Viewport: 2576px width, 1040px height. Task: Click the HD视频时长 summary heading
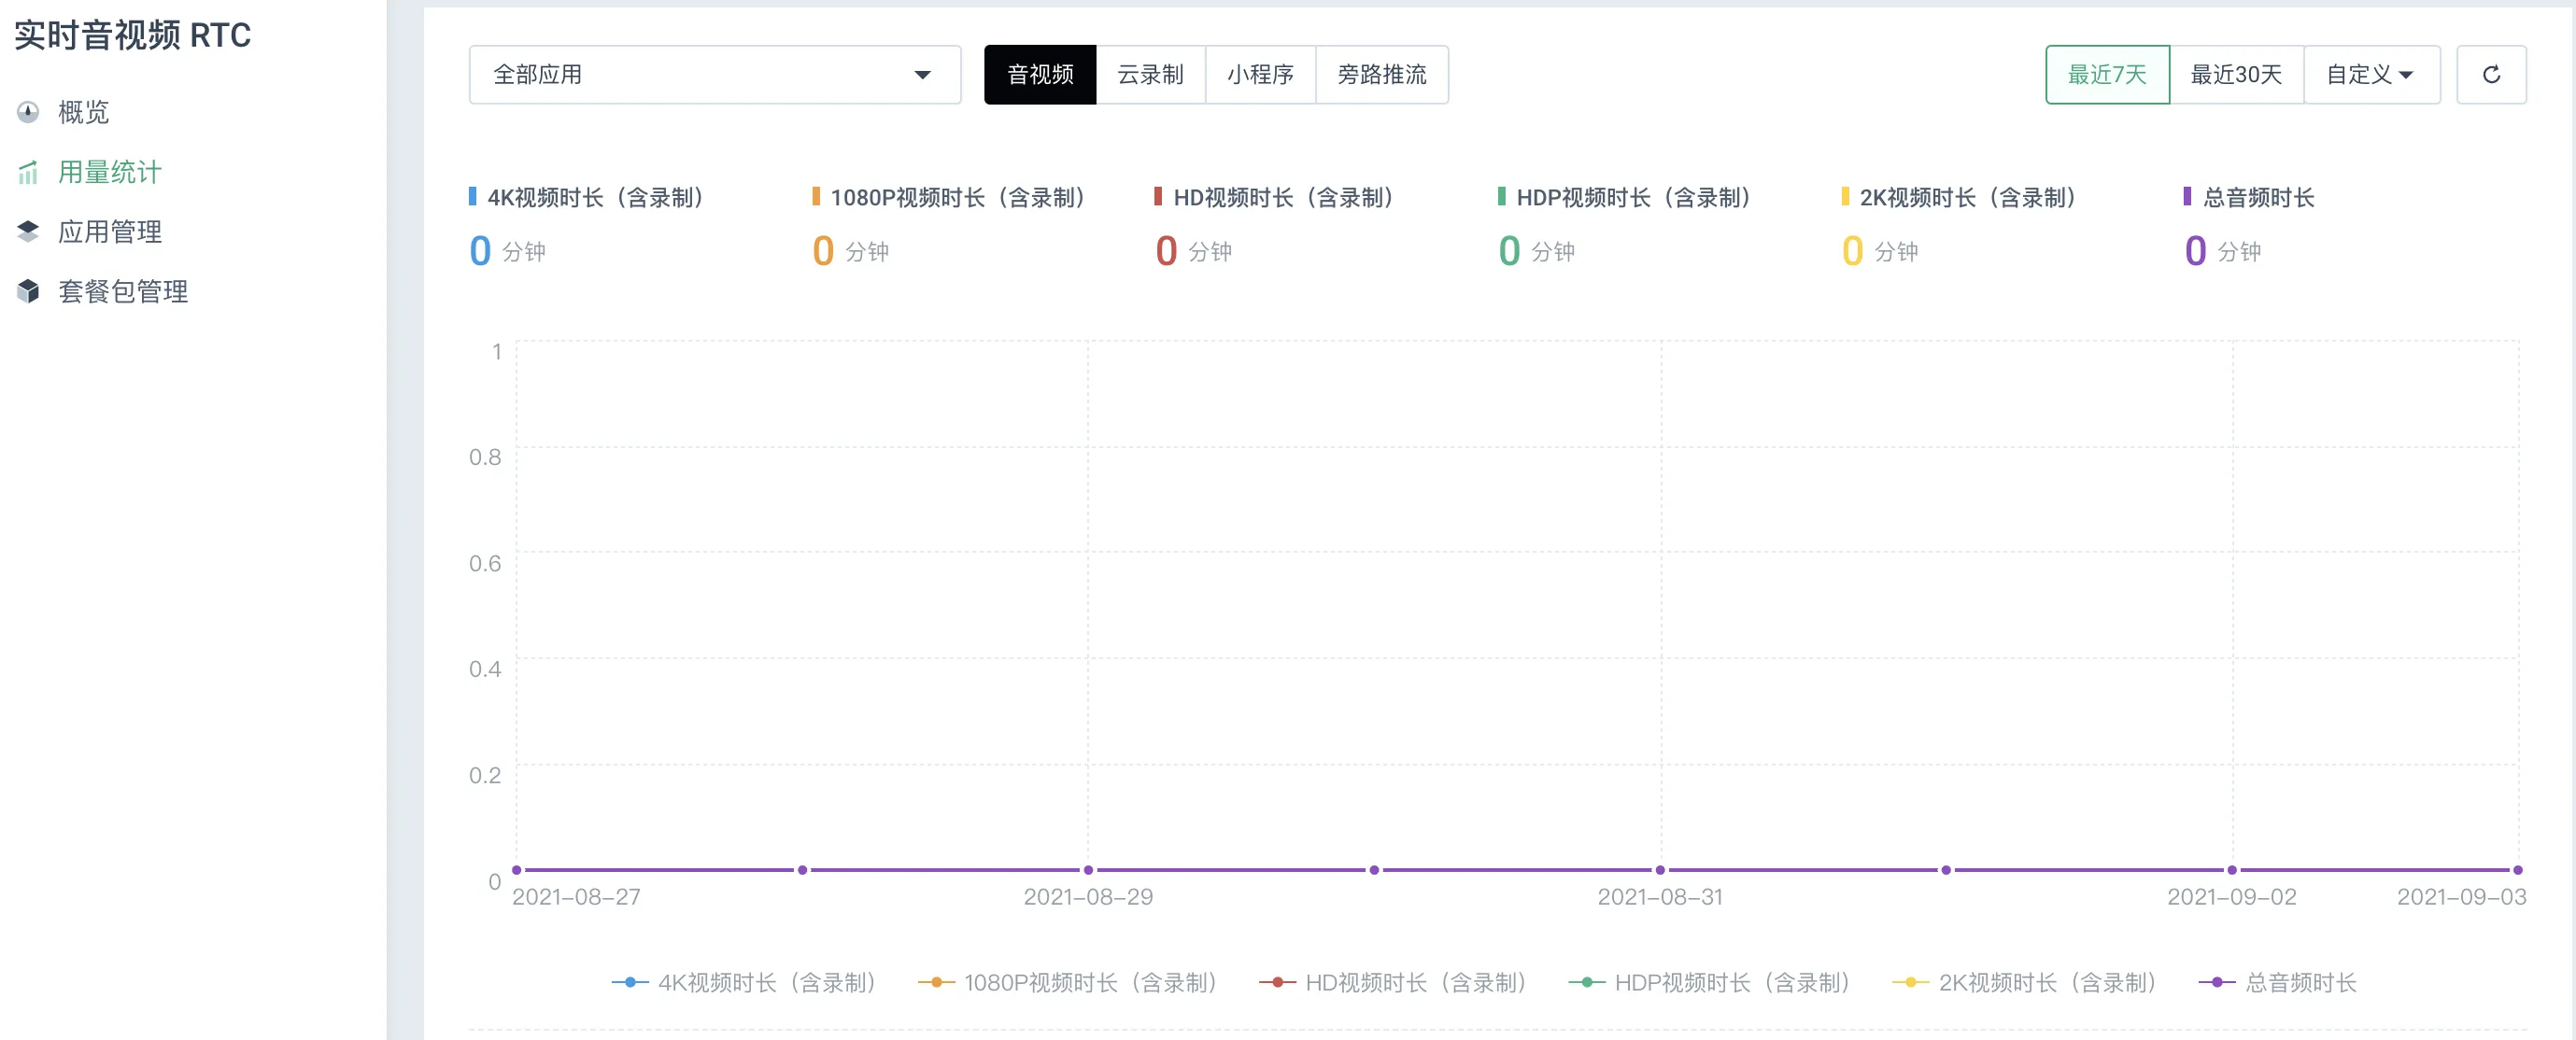1285,198
